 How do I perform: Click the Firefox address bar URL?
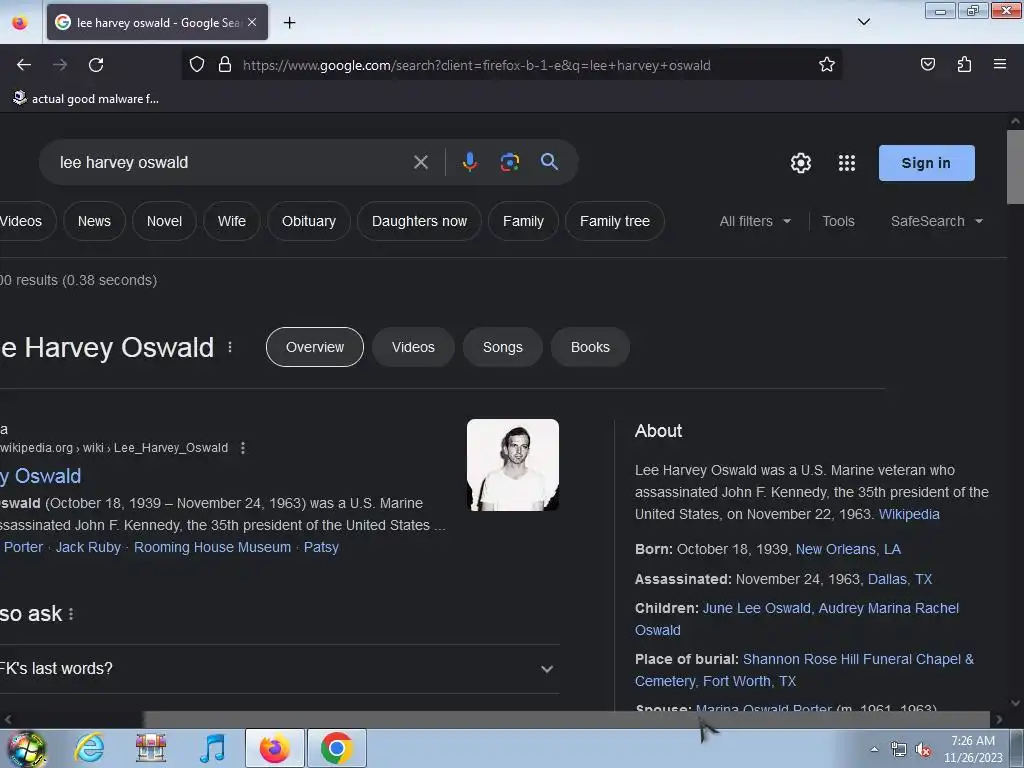tap(477, 65)
